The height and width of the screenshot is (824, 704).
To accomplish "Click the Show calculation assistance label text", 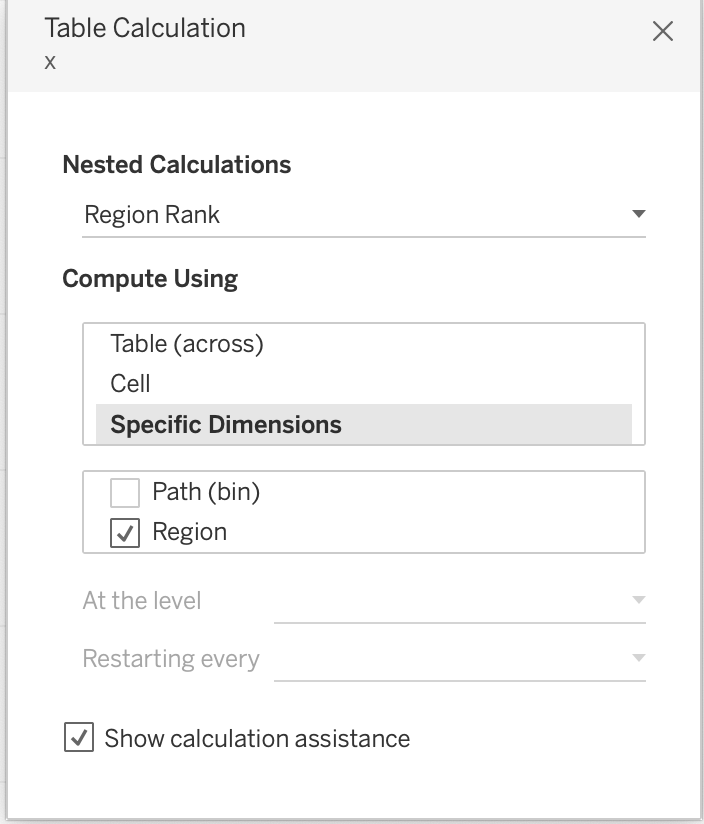I will pyautogui.click(x=257, y=739).
